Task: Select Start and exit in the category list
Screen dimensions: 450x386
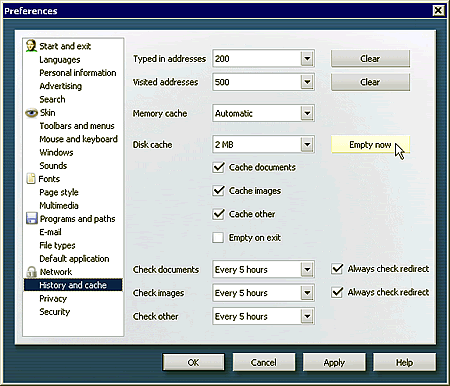Action: pyautogui.click(x=65, y=46)
